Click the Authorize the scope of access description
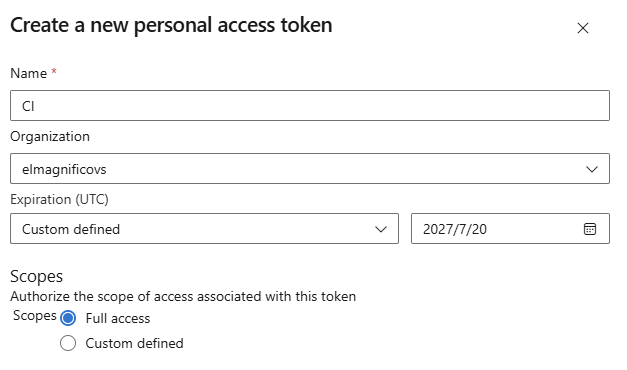The height and width of the screenshot is (370, 627). point(183,296)
